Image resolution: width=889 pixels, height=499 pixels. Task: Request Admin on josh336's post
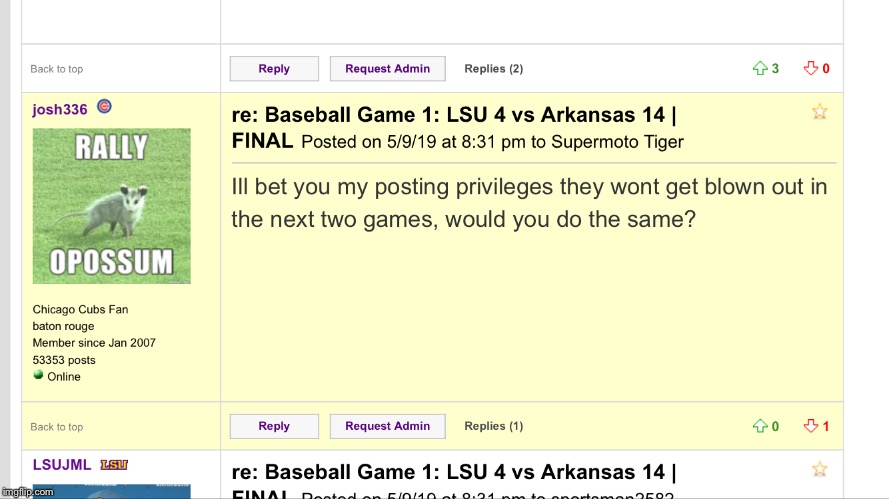coord(387,427)
